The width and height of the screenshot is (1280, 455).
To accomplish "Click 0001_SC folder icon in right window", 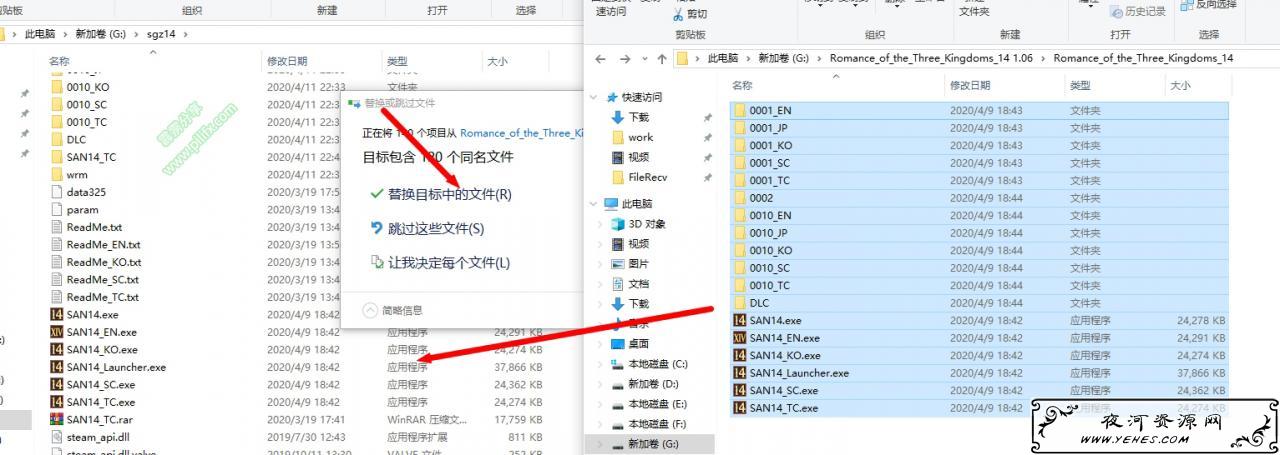I will pos(740,163).
